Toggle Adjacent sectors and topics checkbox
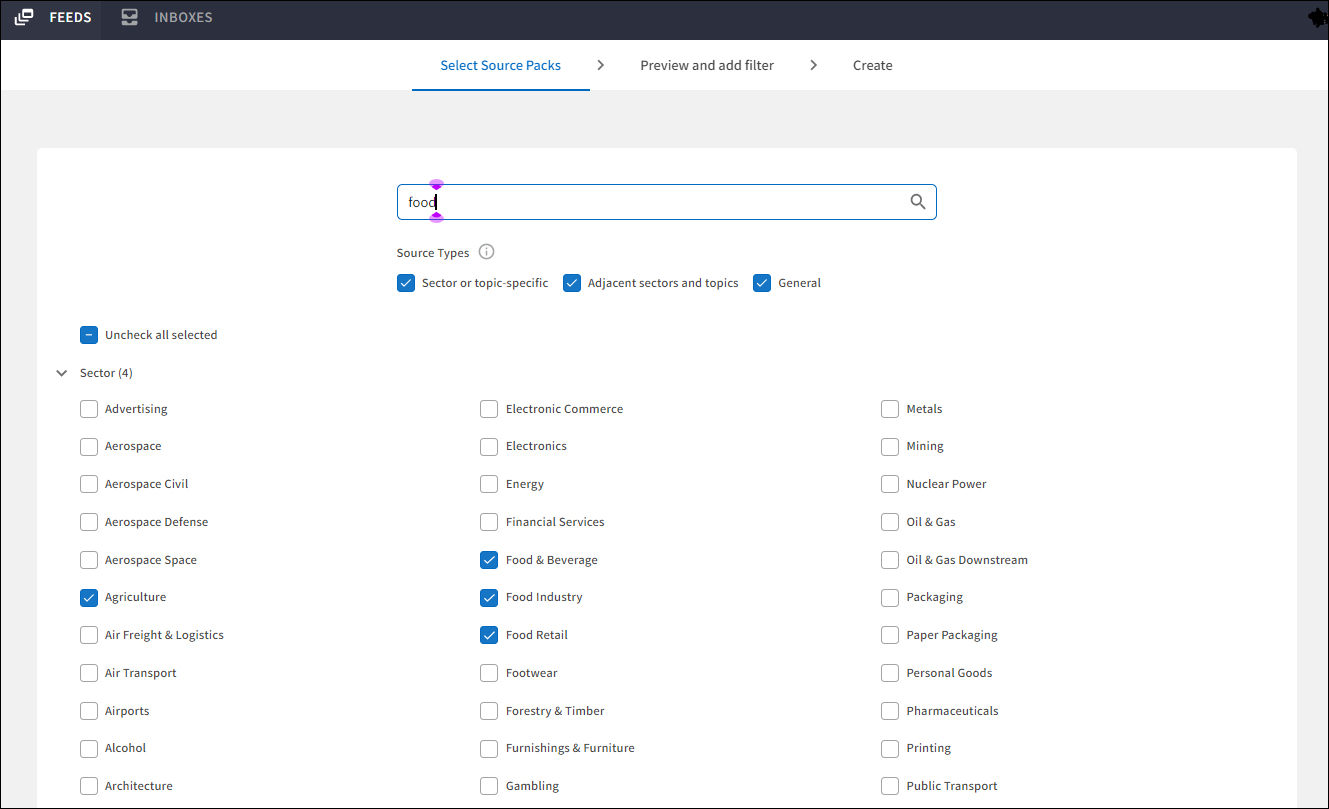 point(572,283)
